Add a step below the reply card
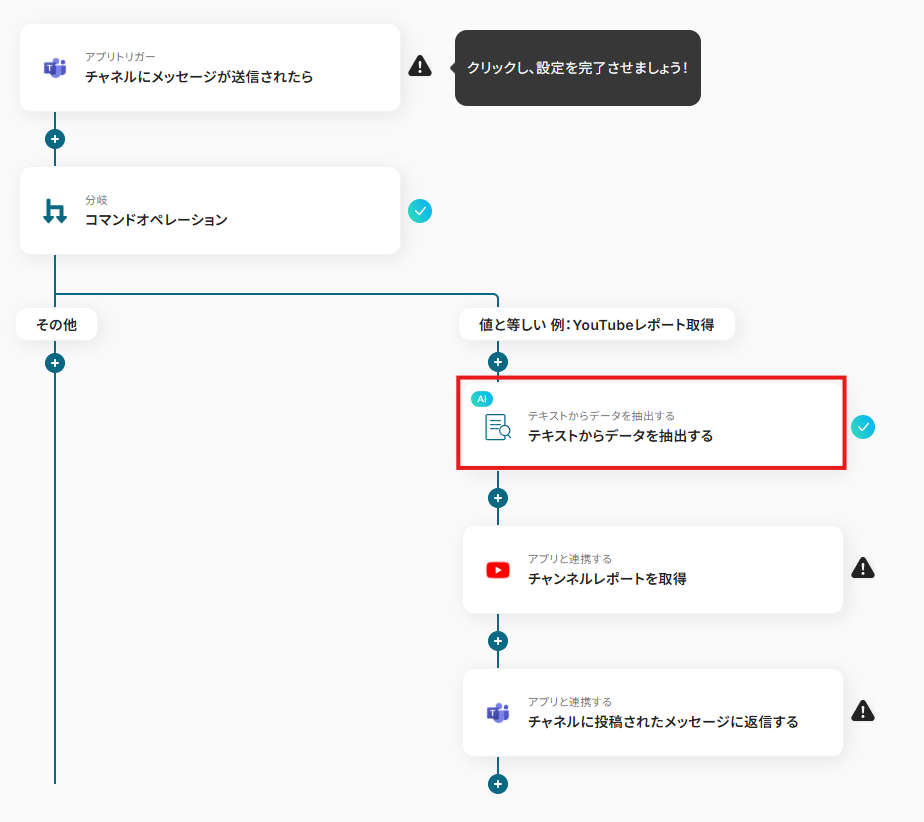 pos(498,784)
